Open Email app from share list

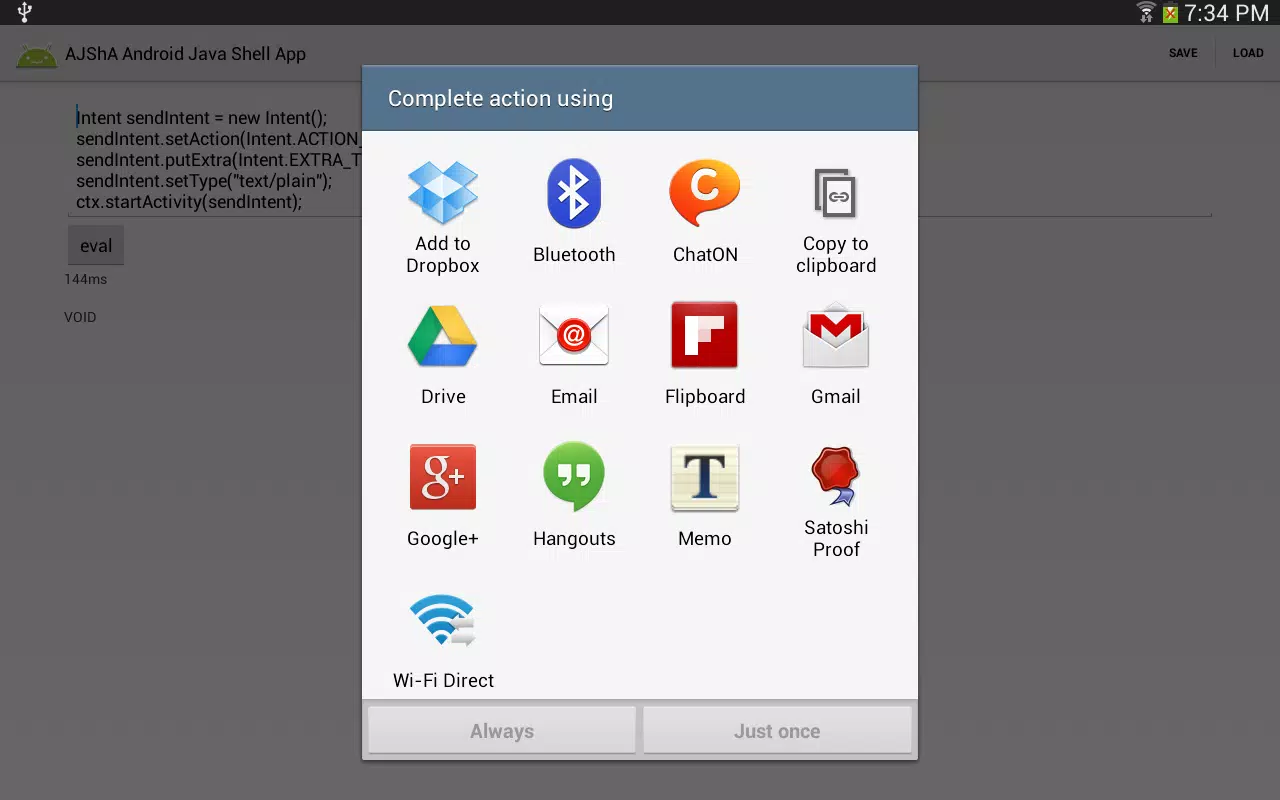coord(574,336)
